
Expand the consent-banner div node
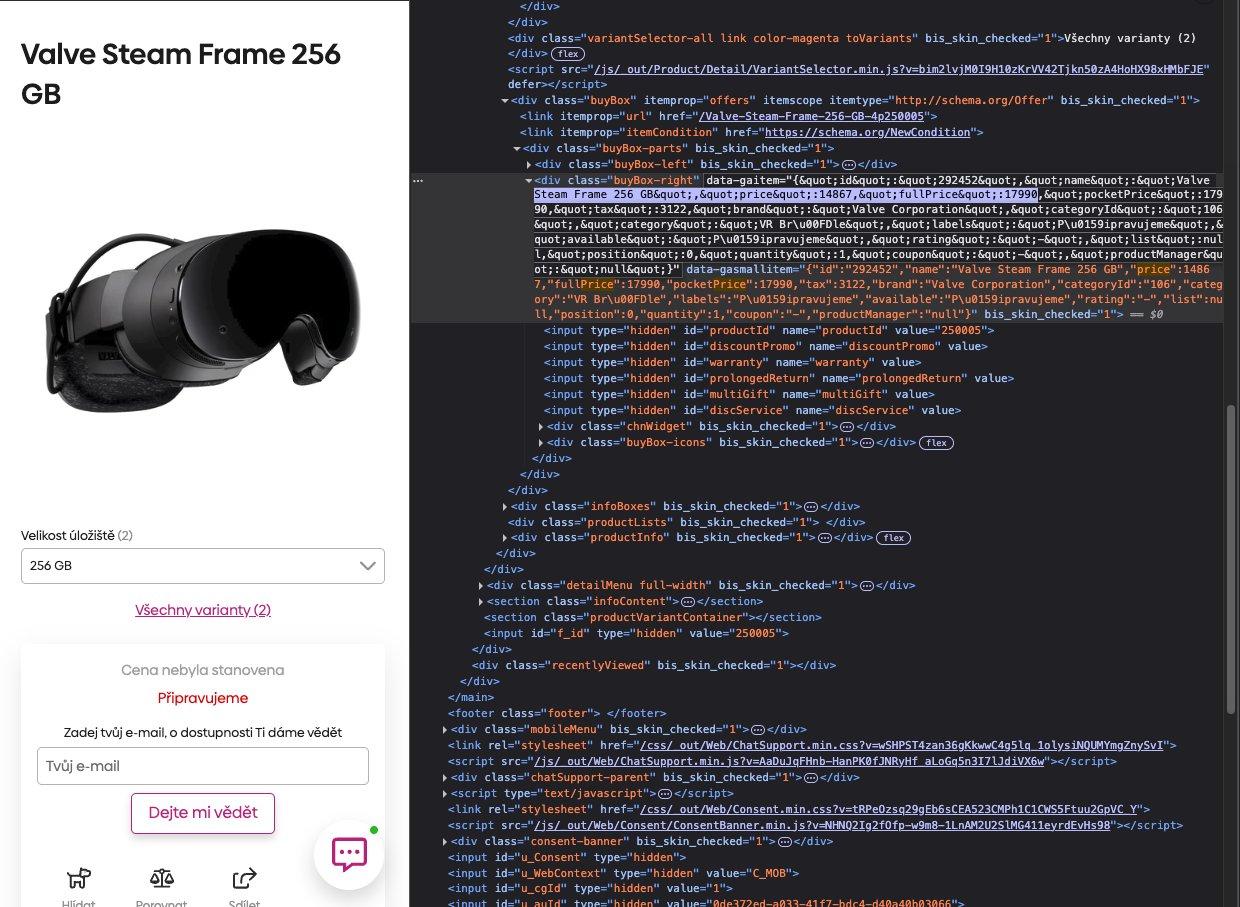(445, 842)
